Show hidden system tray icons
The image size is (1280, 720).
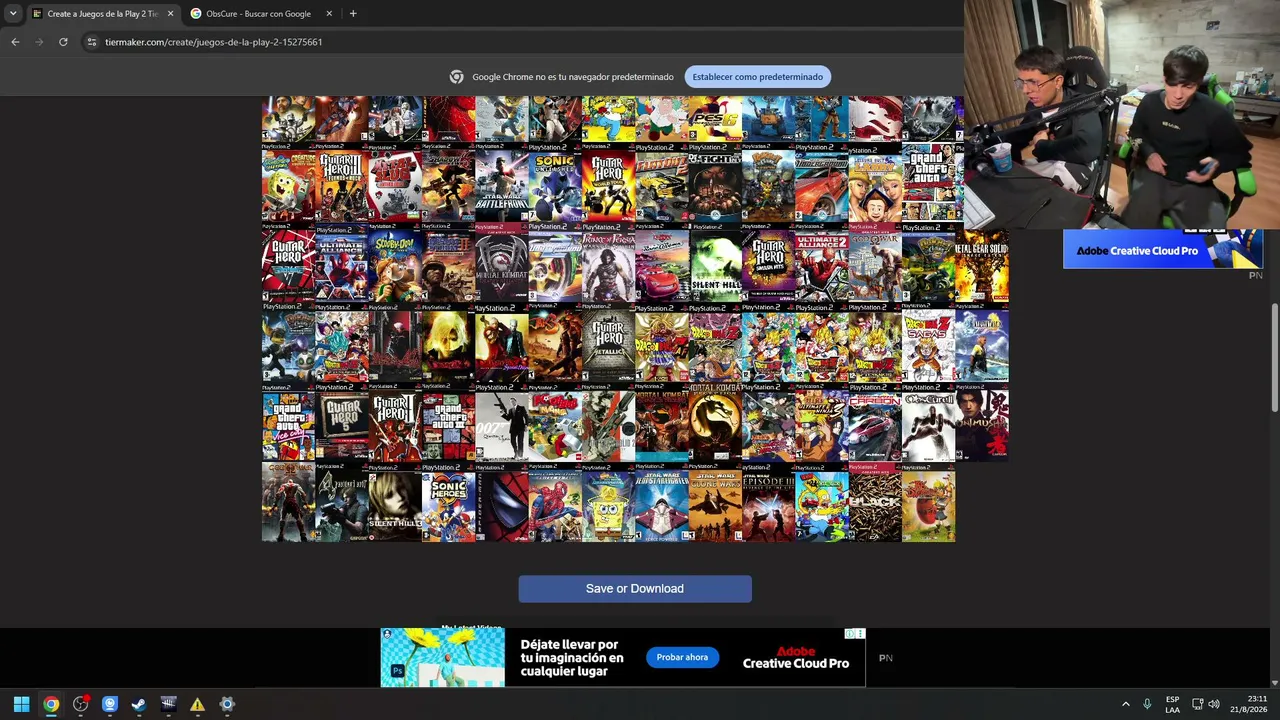click(x=1125, y=704)
